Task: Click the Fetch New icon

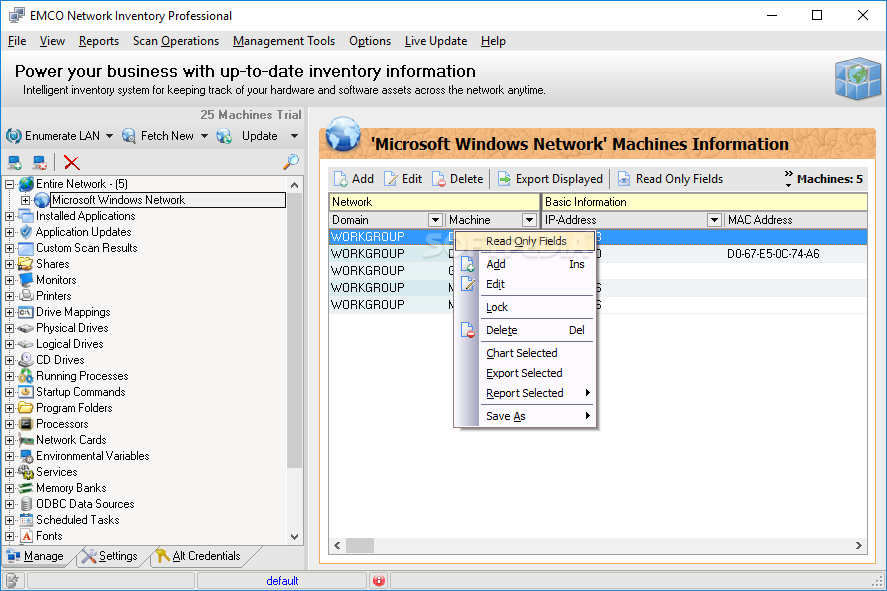Action: click(x=129, y=136)
